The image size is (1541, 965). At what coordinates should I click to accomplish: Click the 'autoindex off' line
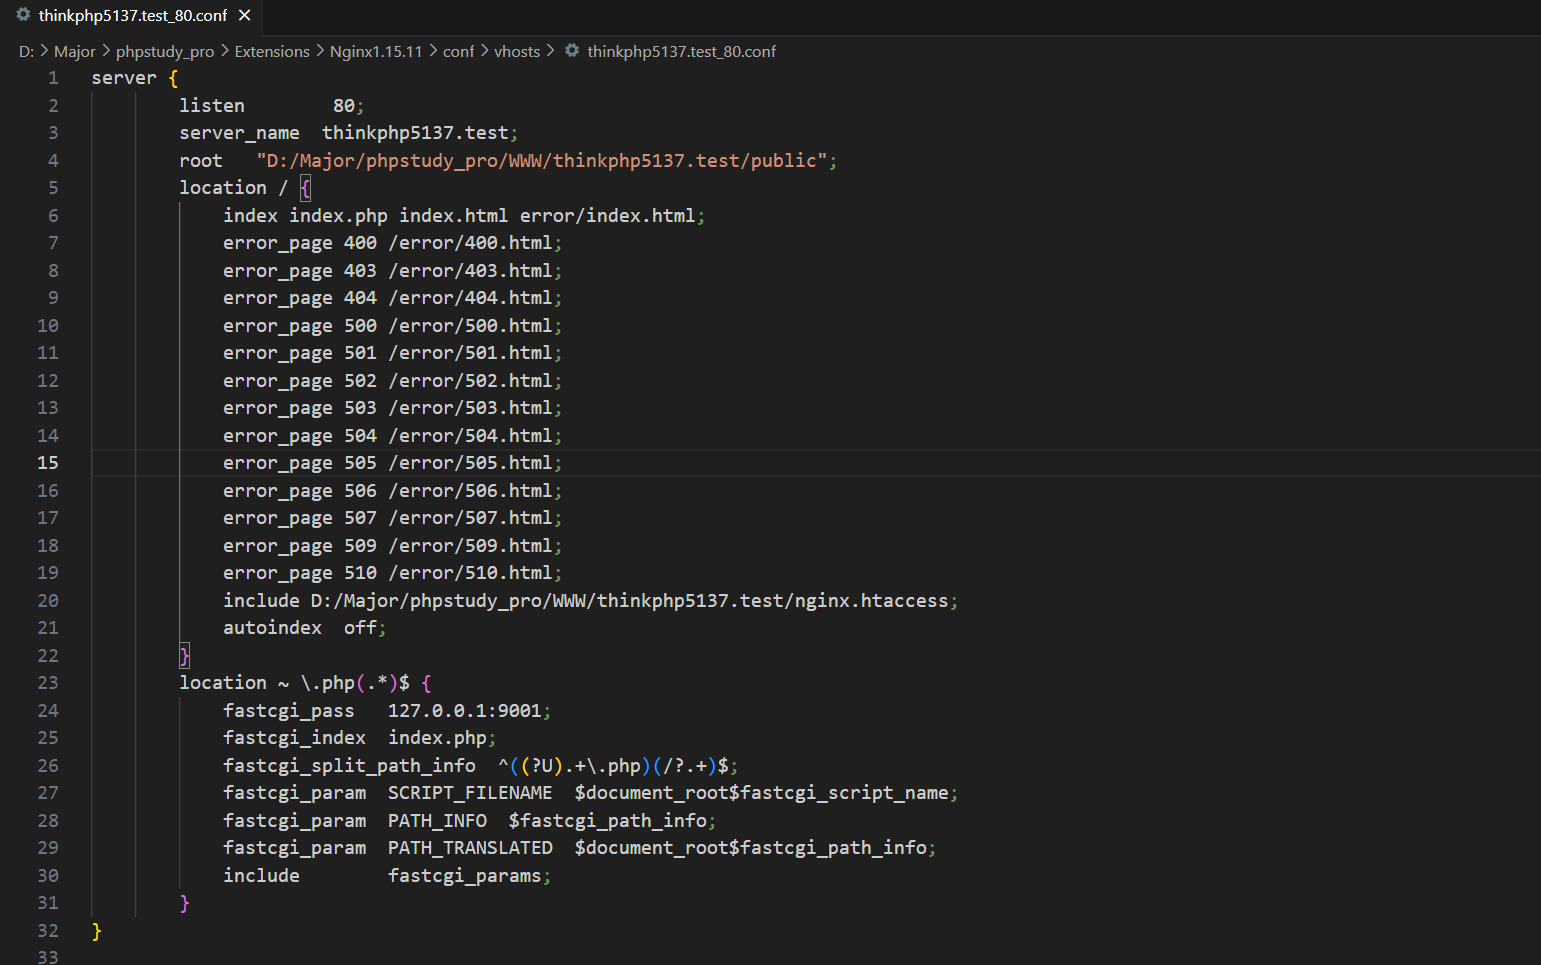pyautogui.click(x=304, y=628)
